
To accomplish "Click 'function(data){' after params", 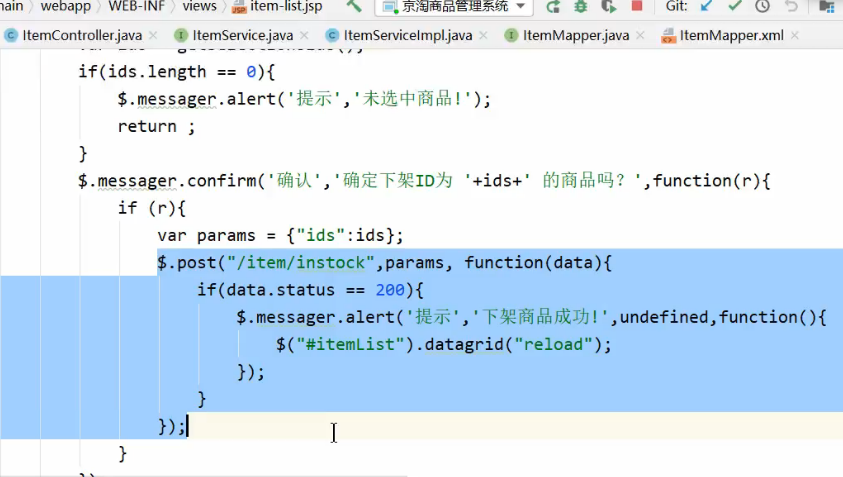I will [x=538, y=263].
